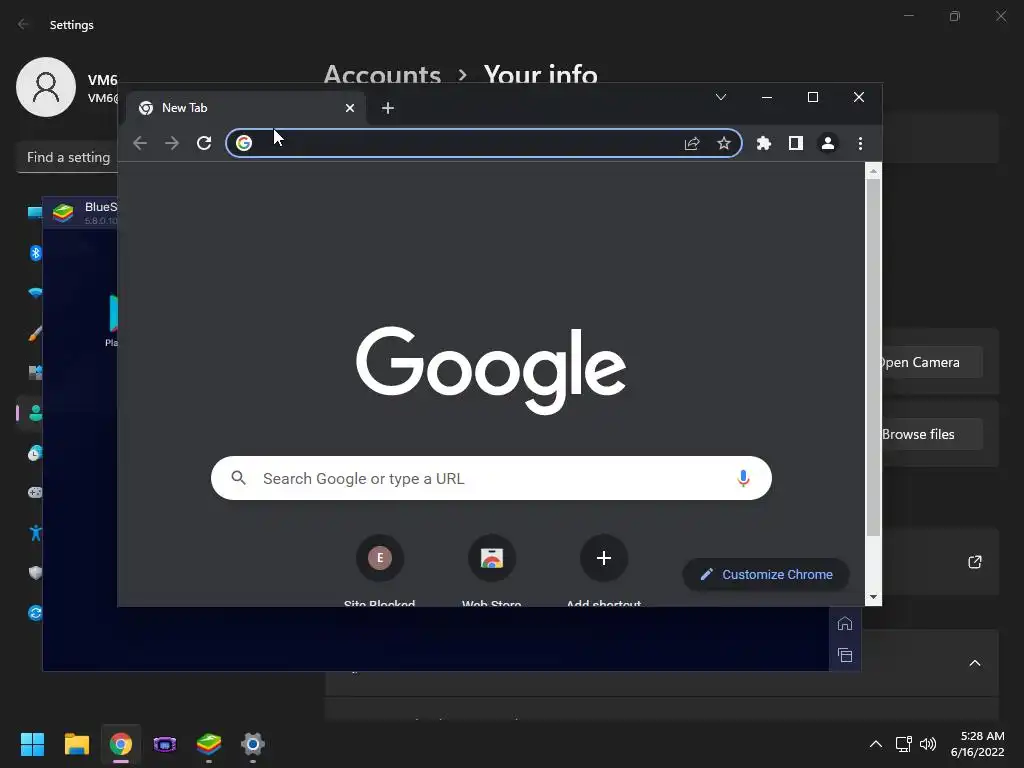Select Accounts icon in Settings sidebar
The height and width of the screenshot is (768, 1024).
pyautogui.click(x=36, y=413)
